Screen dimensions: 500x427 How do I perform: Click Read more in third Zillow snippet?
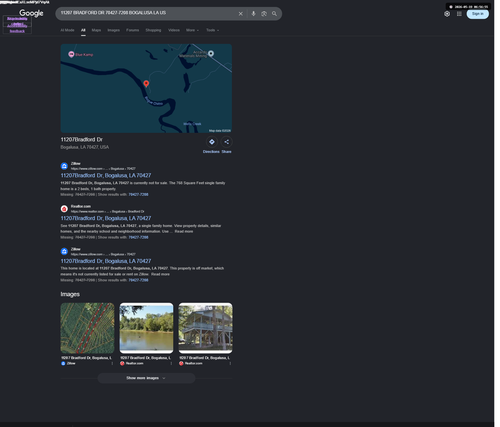160,274
